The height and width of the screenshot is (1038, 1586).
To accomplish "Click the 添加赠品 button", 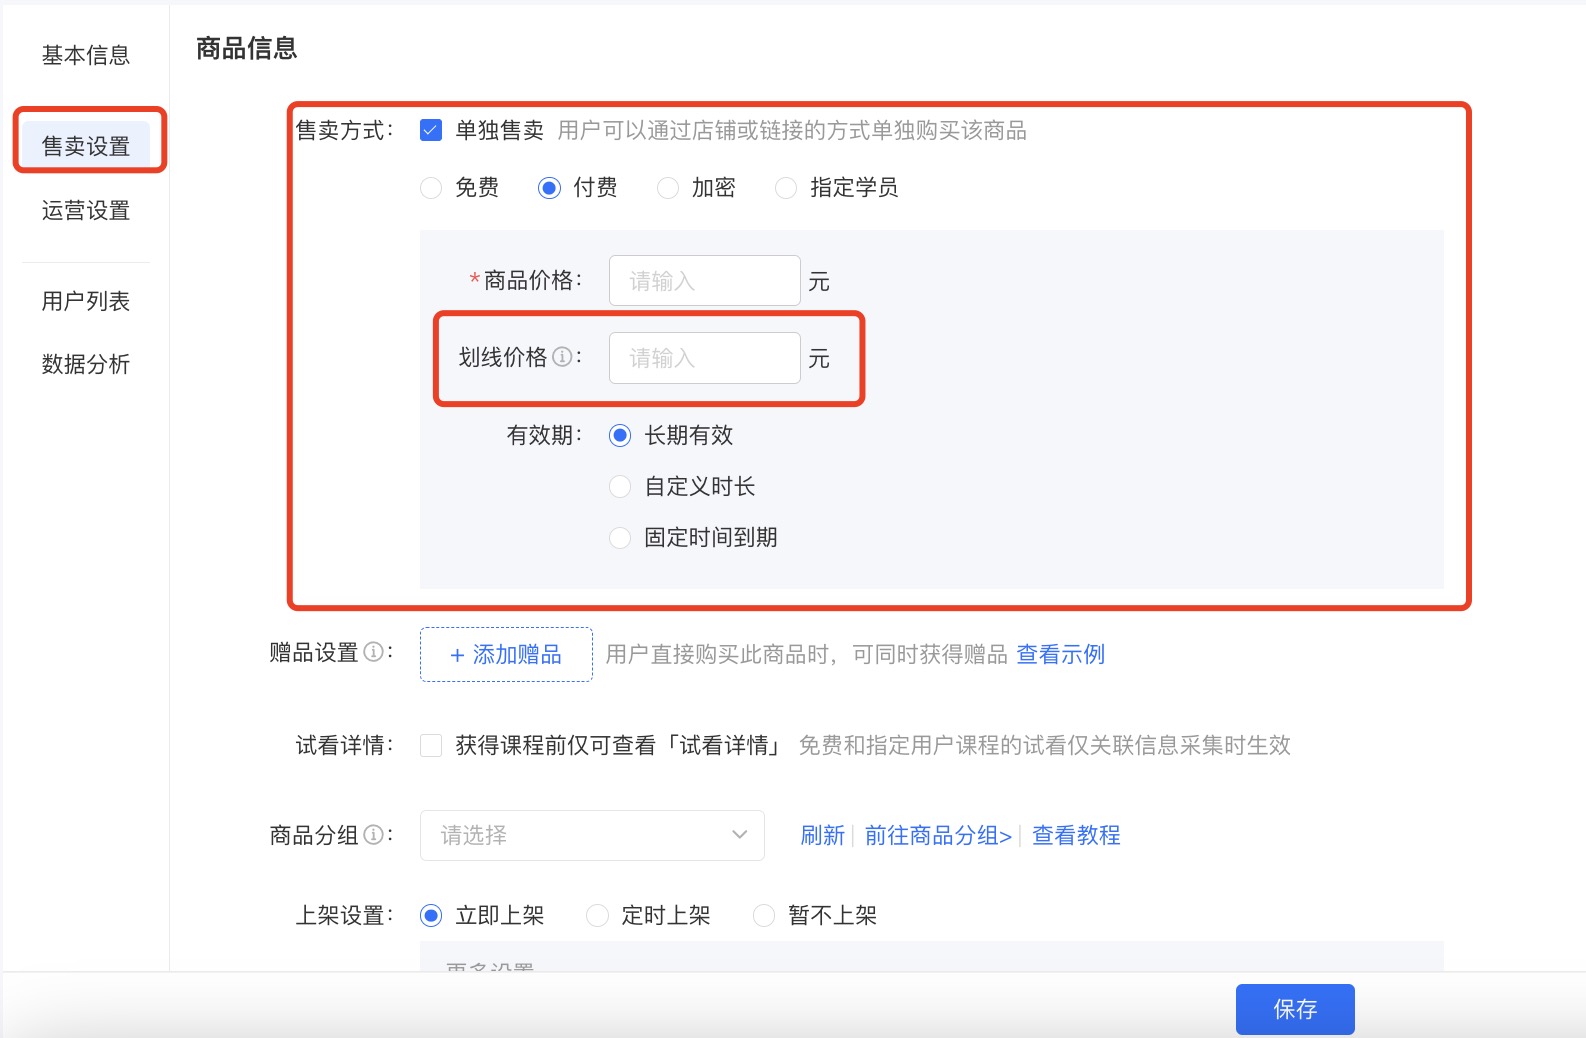I will tap(506, 655).
